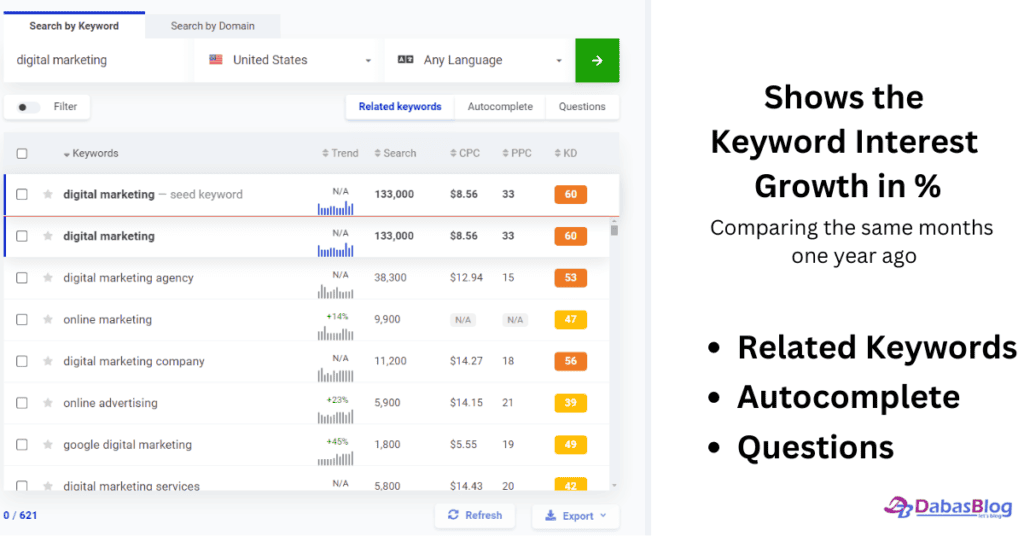Click the $14.27 CPC value
This screenshot has width=1024, height=536.
[x=466, y=361]
